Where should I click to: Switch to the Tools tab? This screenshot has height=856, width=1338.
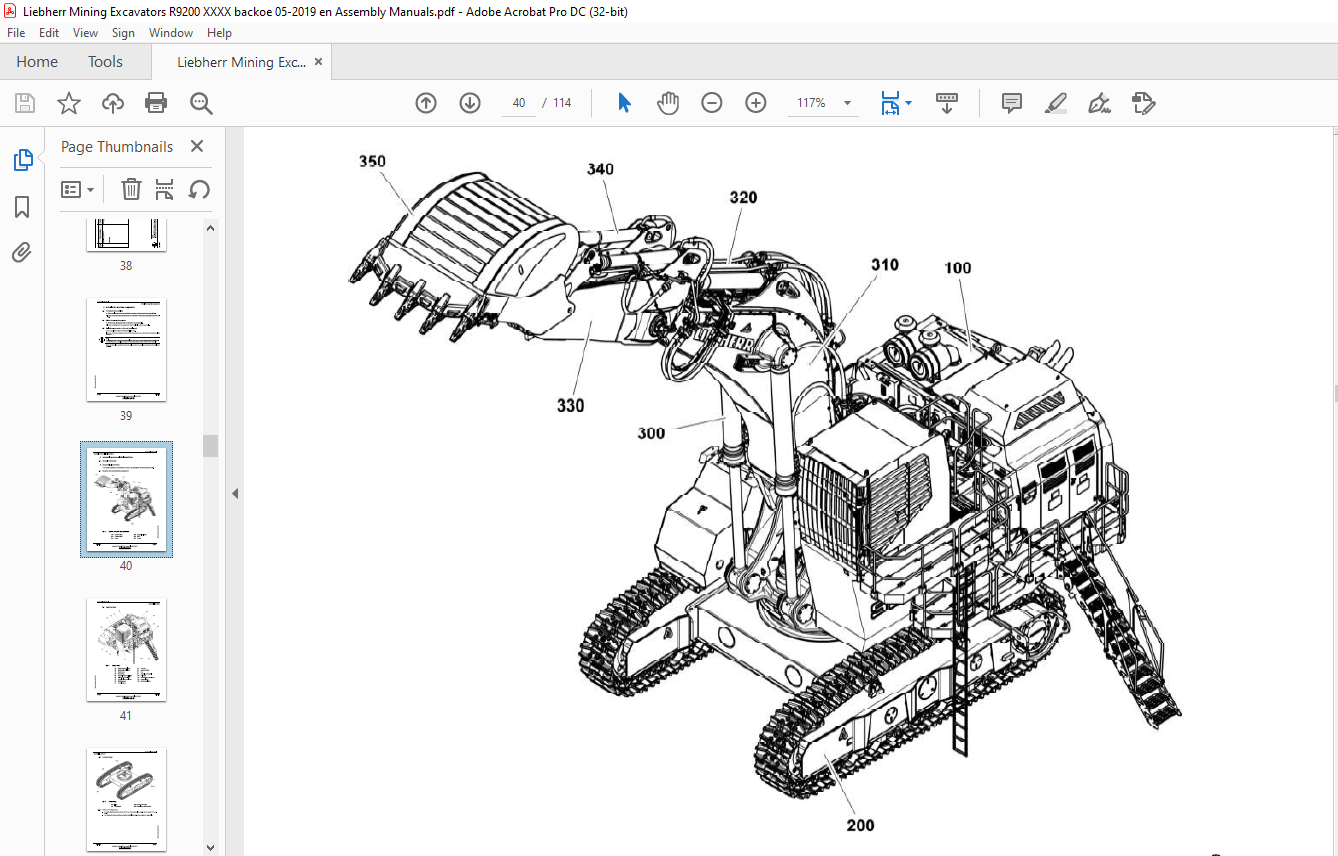click(x=105, y=62)
